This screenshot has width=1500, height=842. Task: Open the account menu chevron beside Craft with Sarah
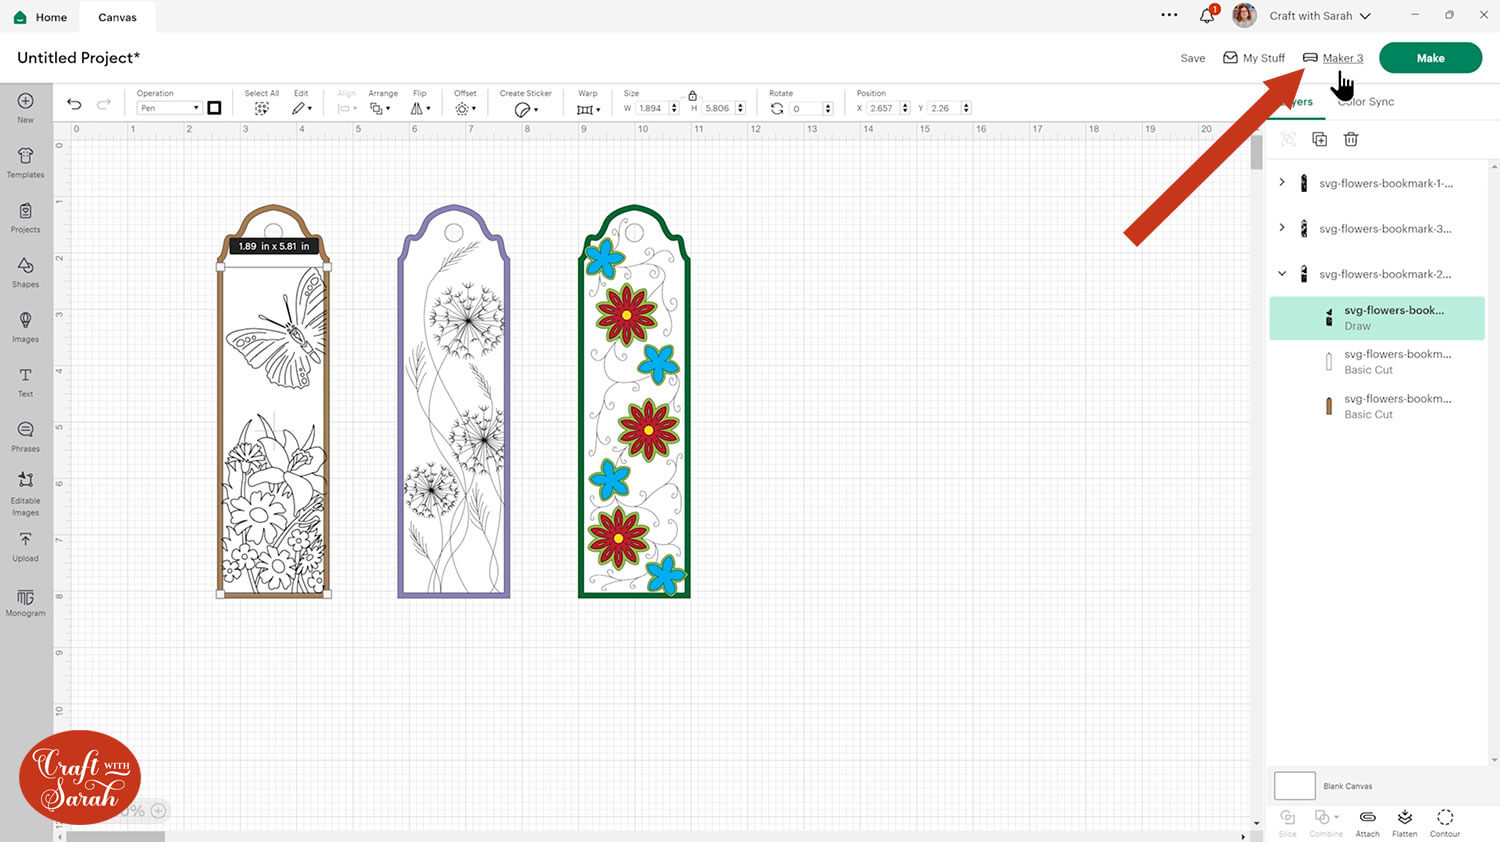[1365, 16]
